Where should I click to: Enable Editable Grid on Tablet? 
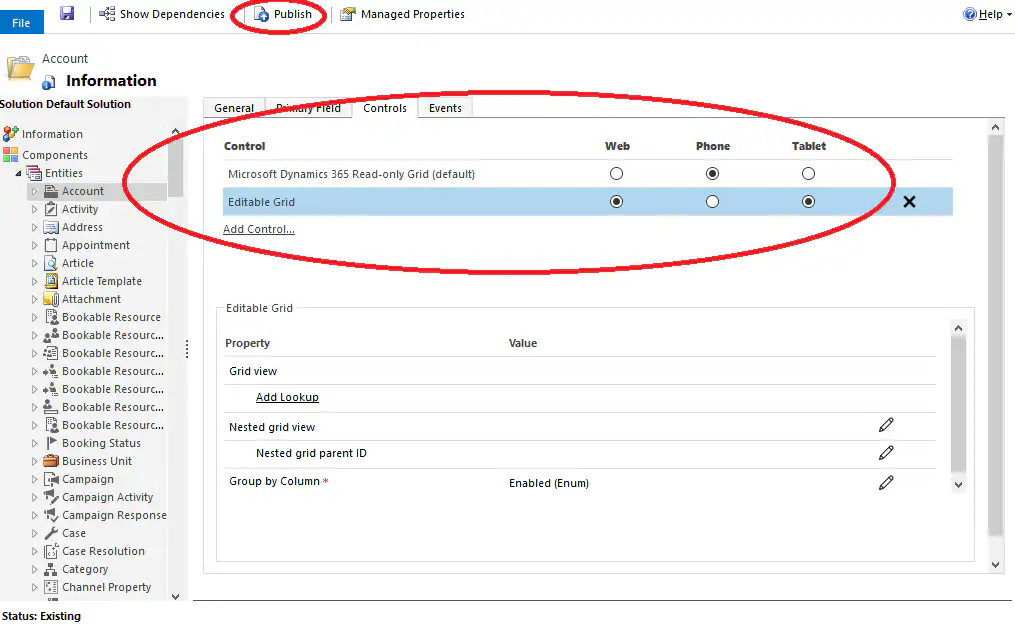pyautogui.click(x=808, y=201)
